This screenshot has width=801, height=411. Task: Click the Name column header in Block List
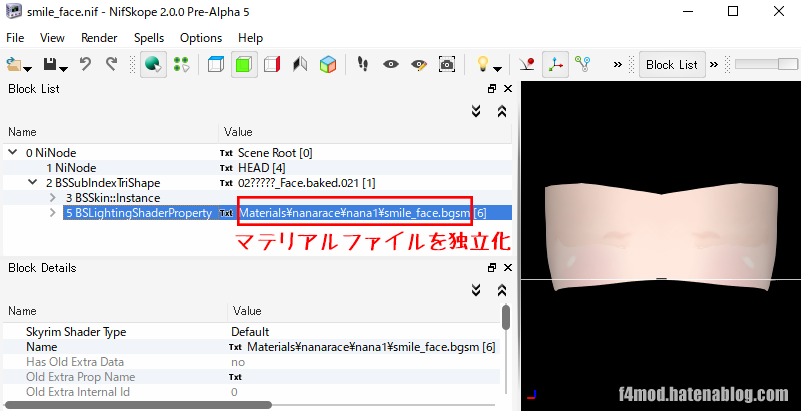click(111, 132)
